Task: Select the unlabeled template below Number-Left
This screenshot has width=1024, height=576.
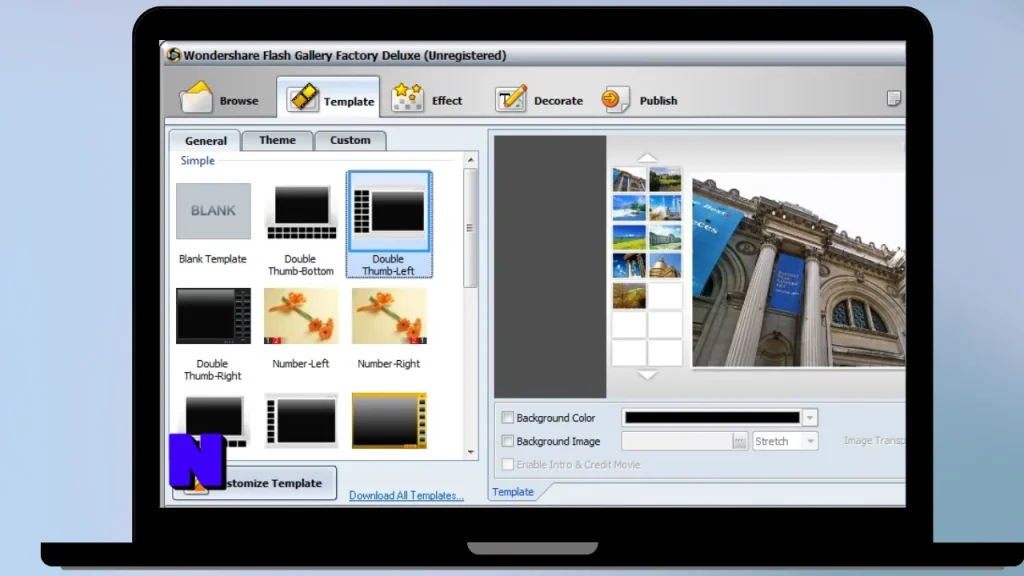Action: (x=301, y=421)
